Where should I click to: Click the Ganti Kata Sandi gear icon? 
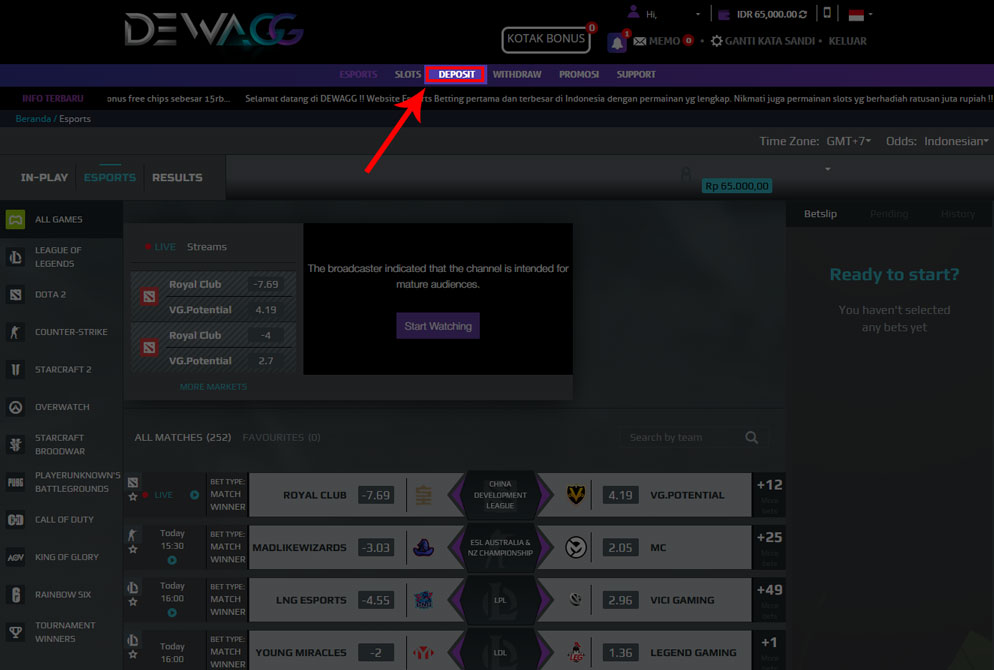(x=716, y=41)
